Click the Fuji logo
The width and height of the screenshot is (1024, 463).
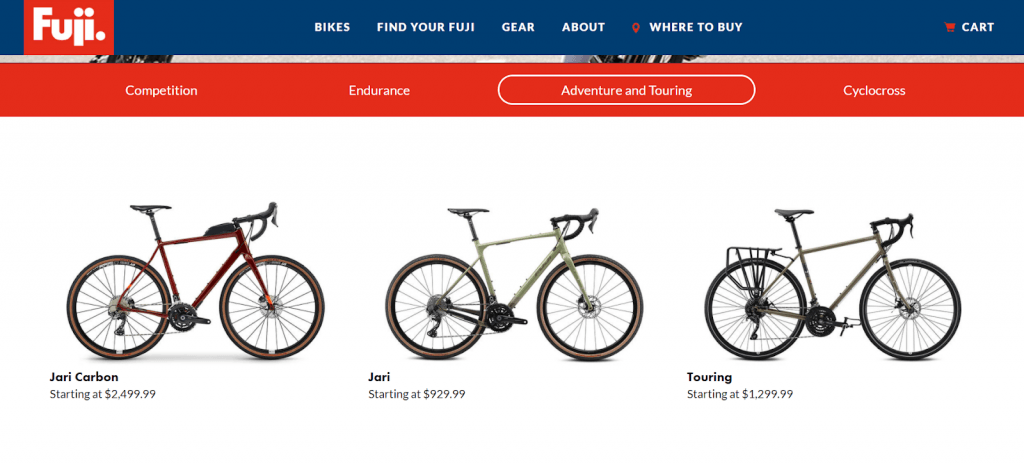coord(69,27)
